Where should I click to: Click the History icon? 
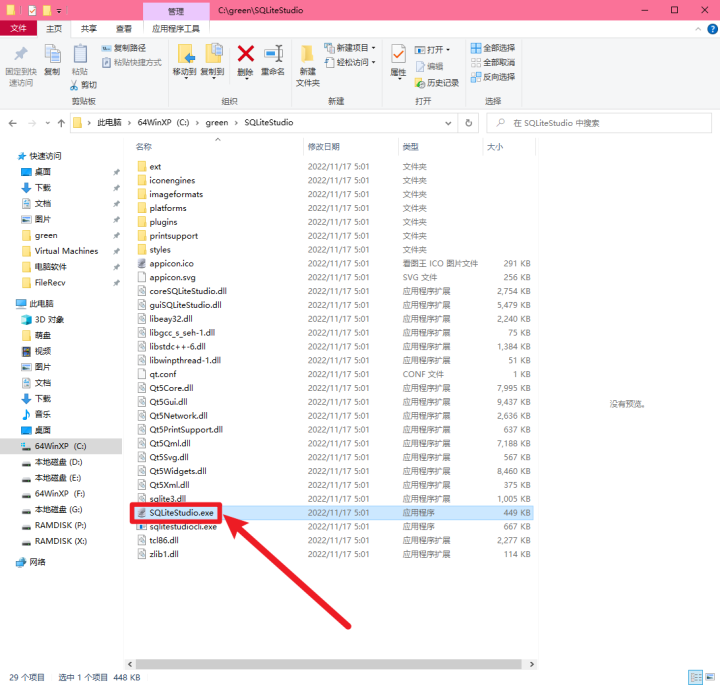point(420,83)
